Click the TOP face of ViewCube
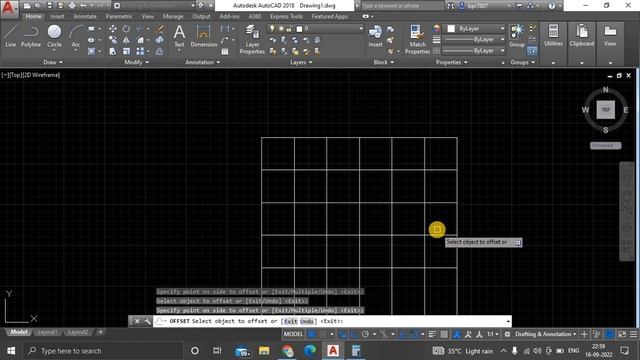The width and height of the screenshot is (640, 360). 605,109
